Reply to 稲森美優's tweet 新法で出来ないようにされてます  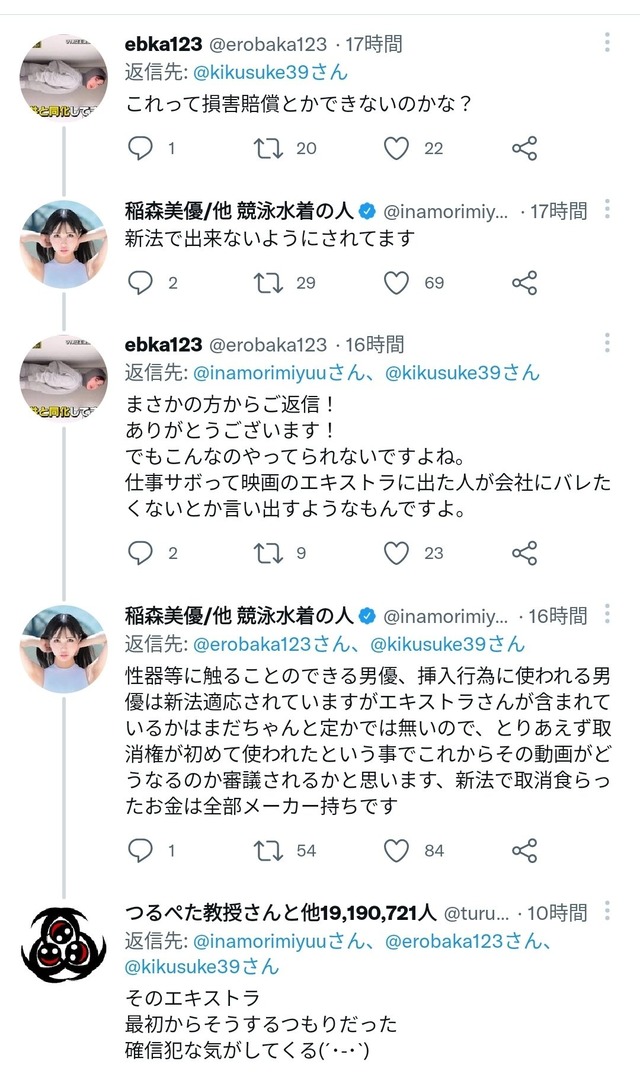(142, 283)
